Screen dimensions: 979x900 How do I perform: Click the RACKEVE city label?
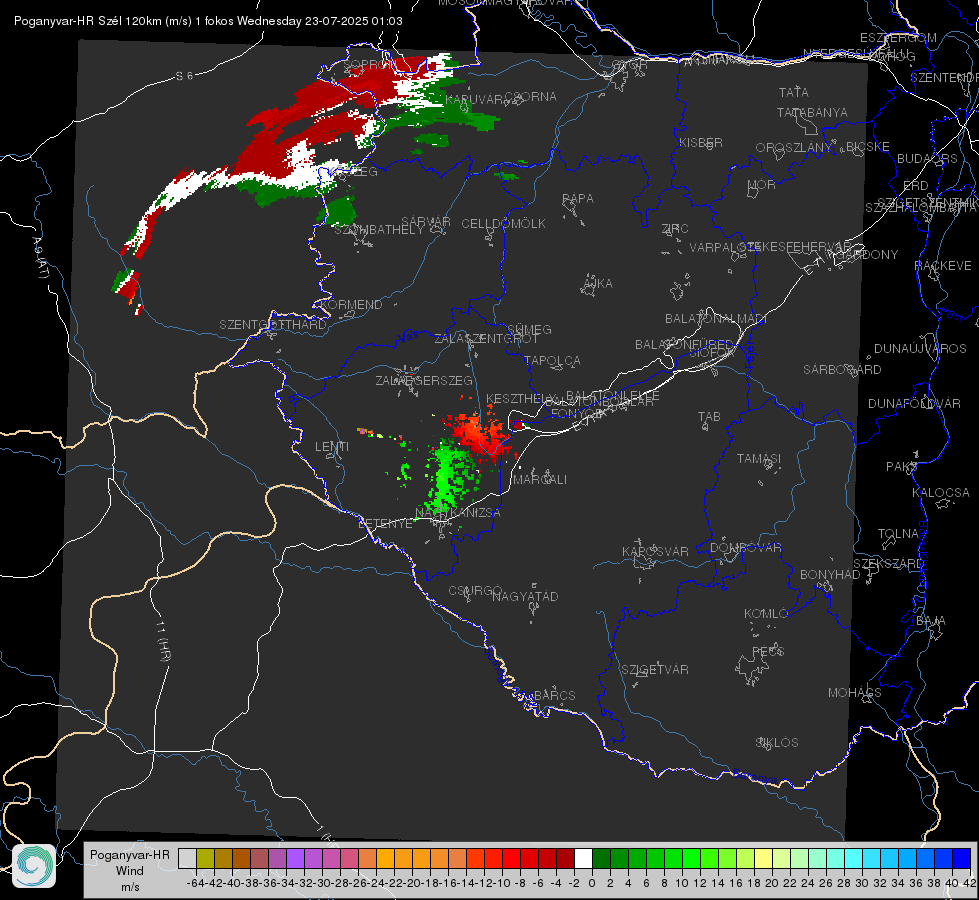tap(943, 266)
